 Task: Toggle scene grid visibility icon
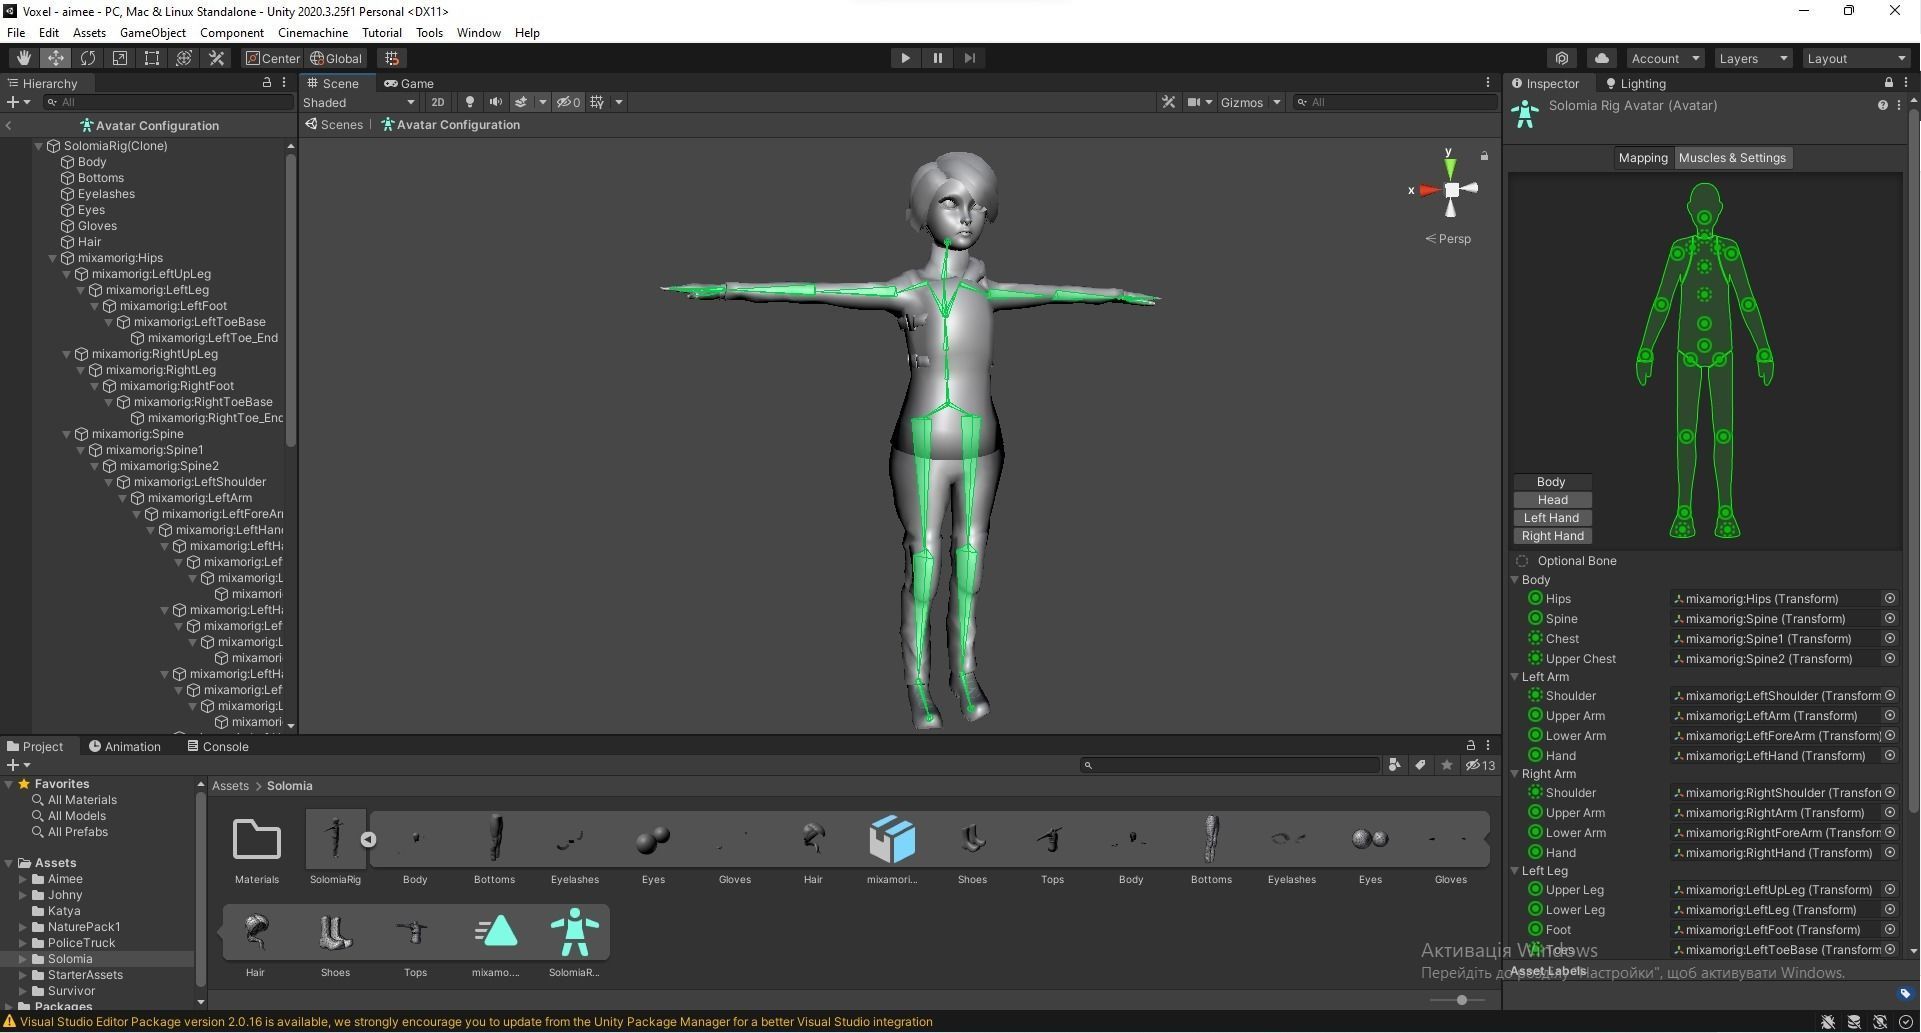[597, 102]
